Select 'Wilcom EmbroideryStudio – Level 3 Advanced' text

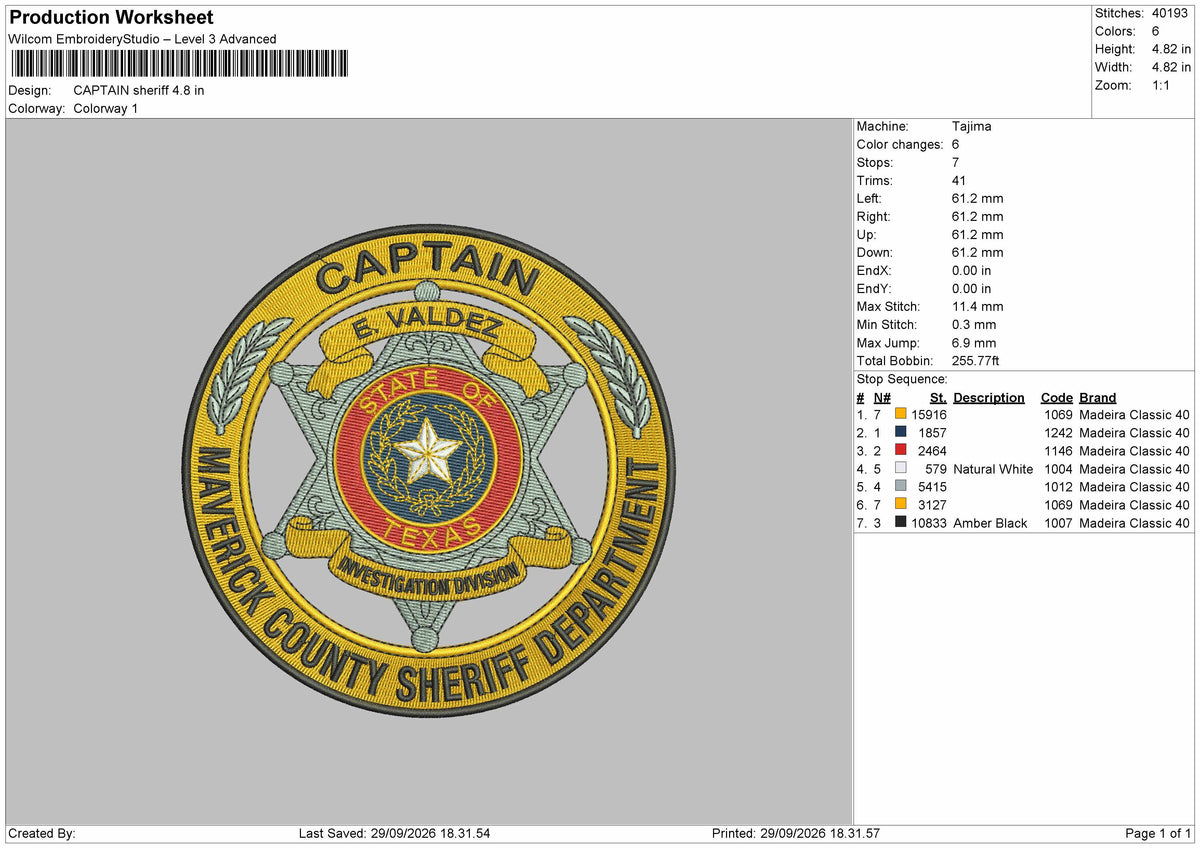[142, 39]
